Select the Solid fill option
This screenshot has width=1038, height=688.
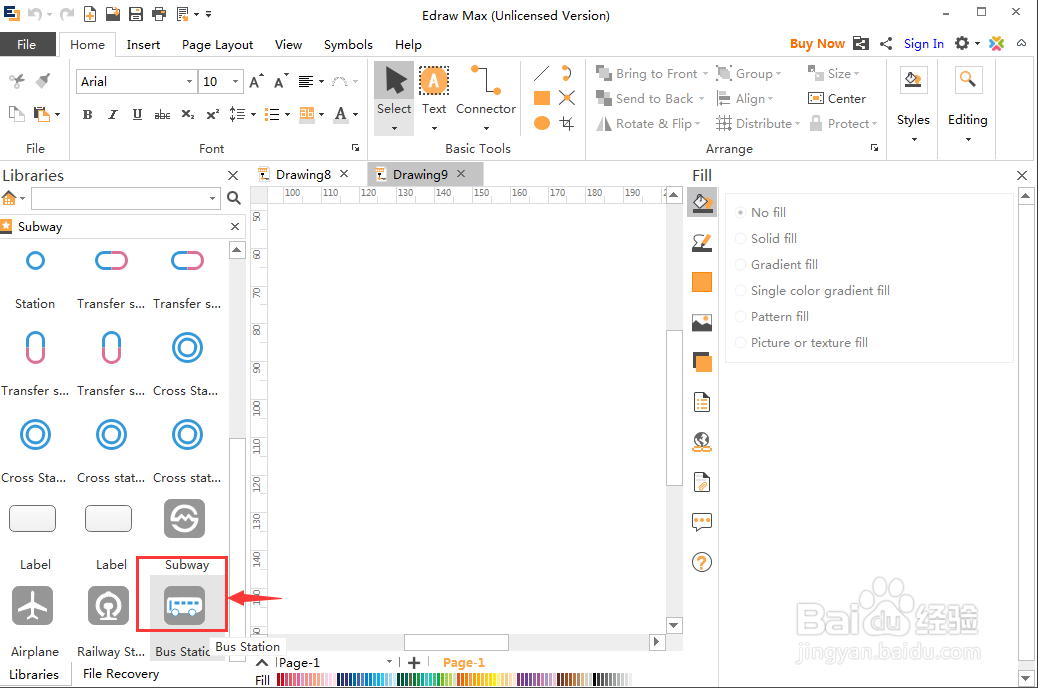(x=767, y=238)
